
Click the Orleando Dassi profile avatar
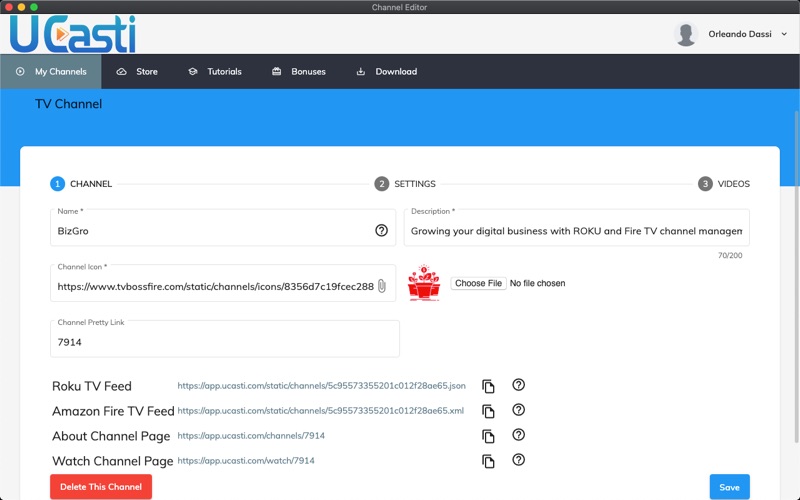[686, 34]
